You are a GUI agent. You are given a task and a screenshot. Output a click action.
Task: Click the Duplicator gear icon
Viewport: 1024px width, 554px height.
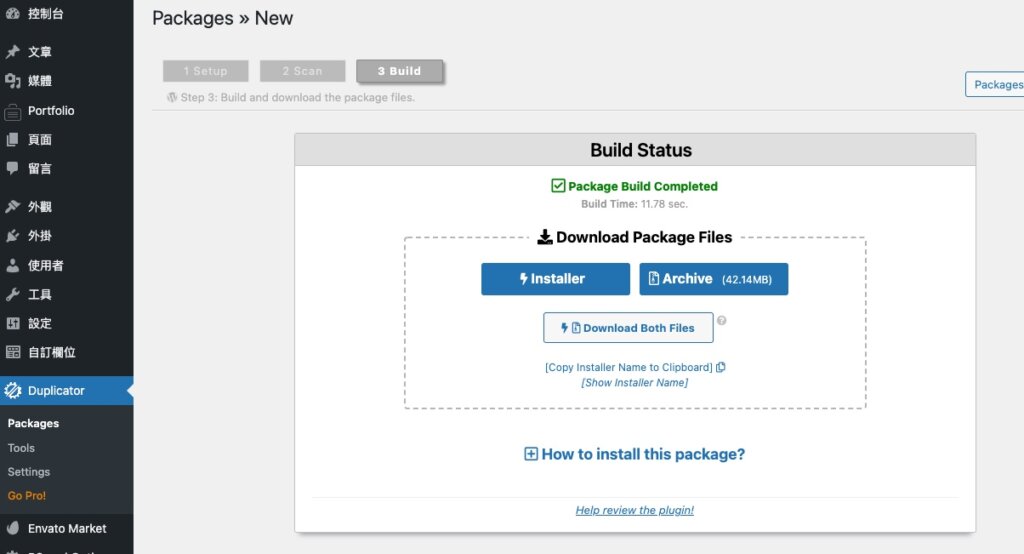pos(13,391)
